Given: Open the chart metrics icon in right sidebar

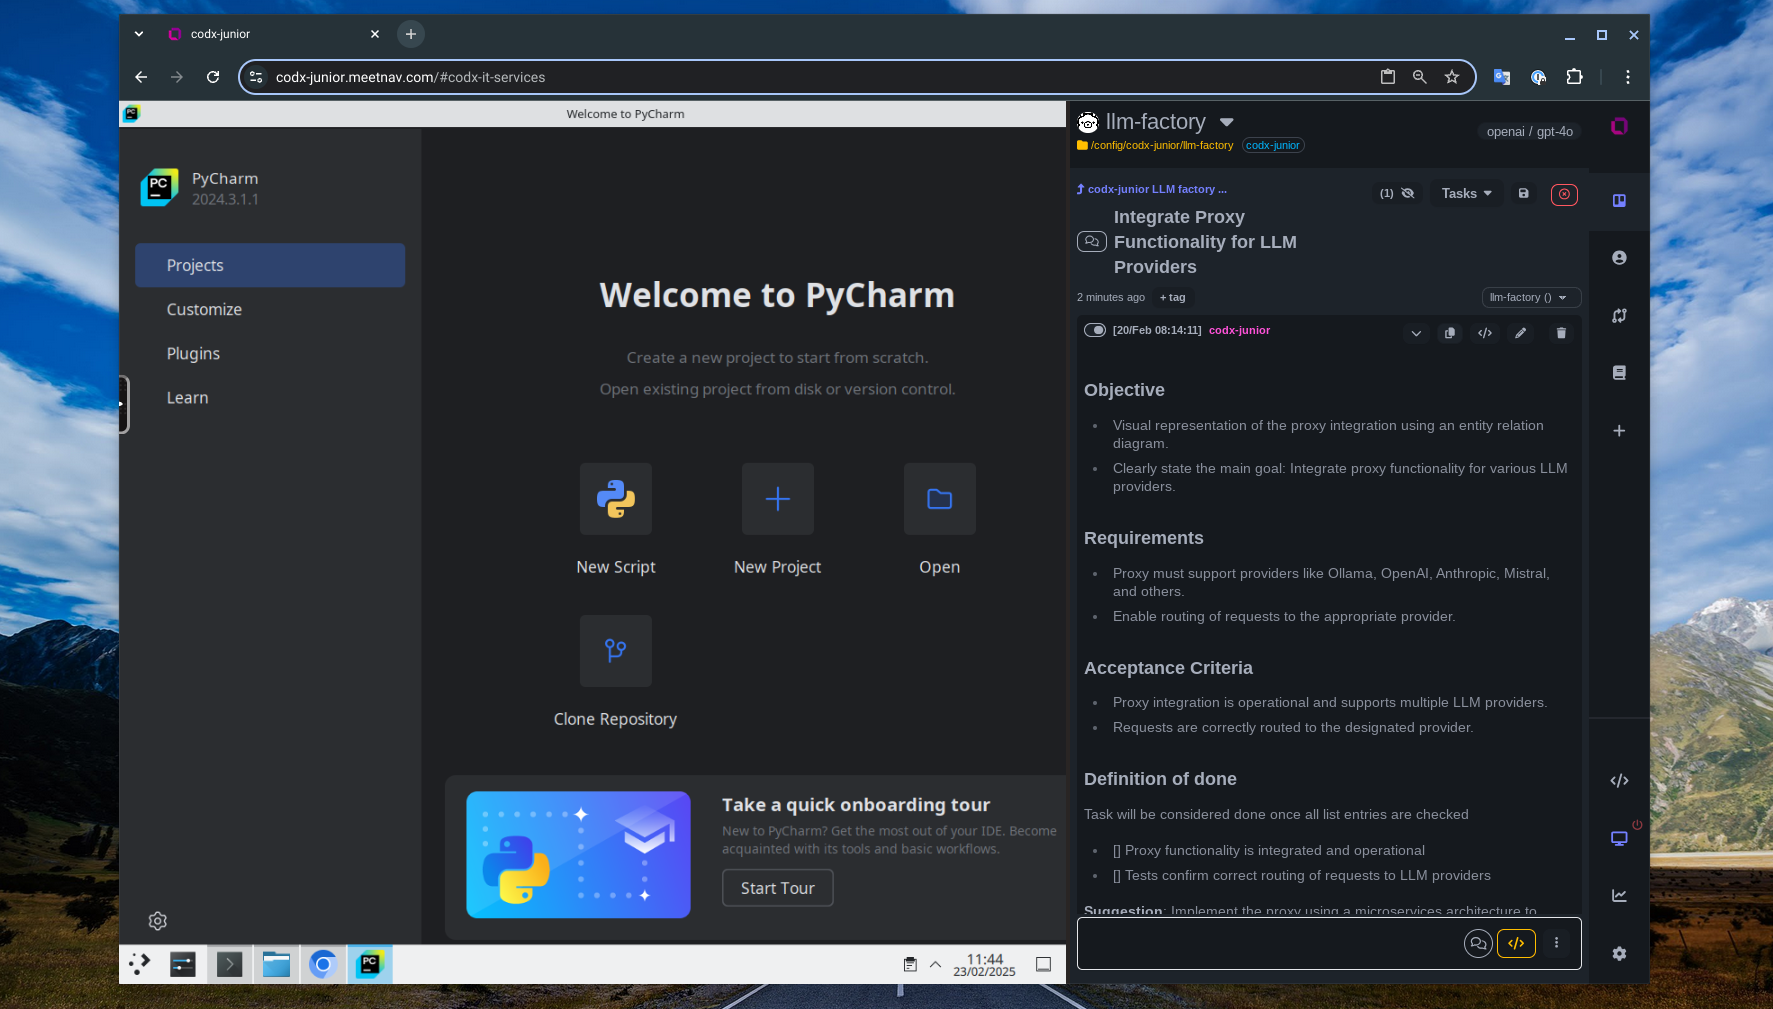Looking at the screenshot, I should coord(1619,895).
